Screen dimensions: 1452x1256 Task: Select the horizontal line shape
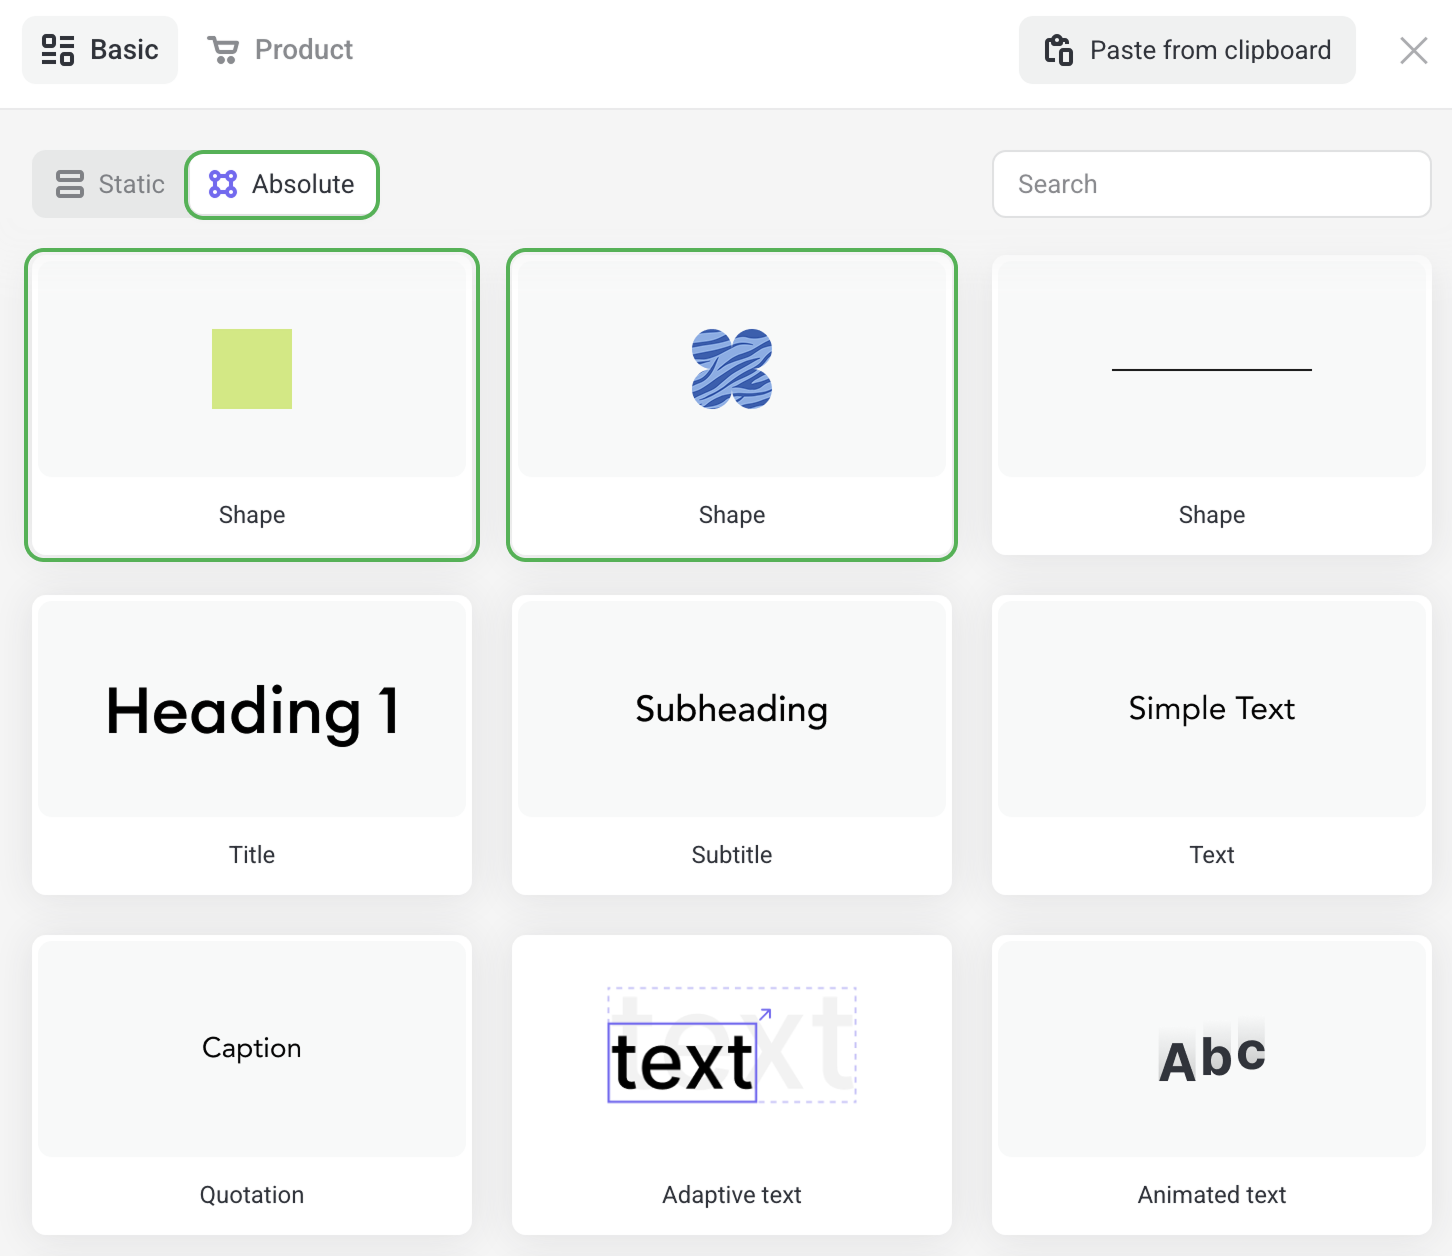coord(1211,370)
